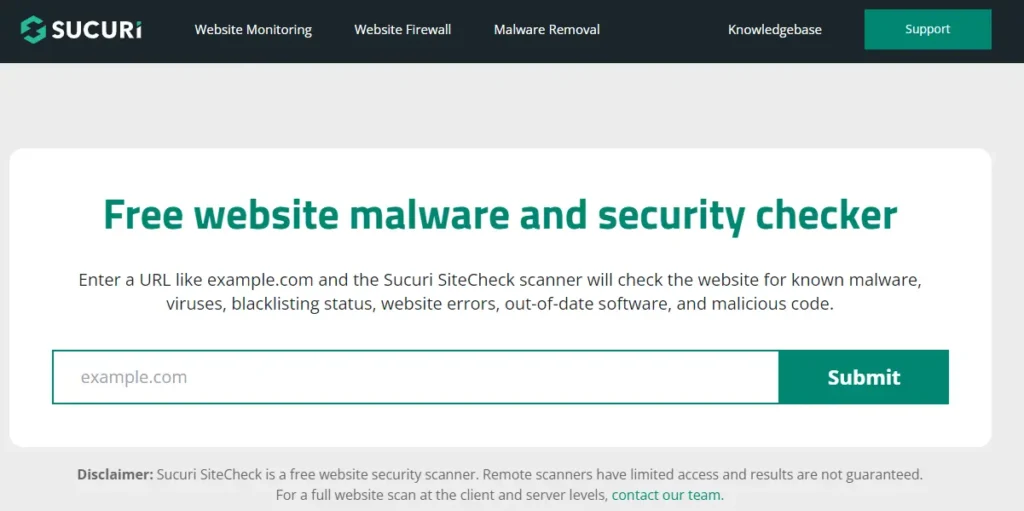Click 'Sucuri SiteCheck is a free' disclaimer text
Viewport: 1024px width, 511px height.
250,474
